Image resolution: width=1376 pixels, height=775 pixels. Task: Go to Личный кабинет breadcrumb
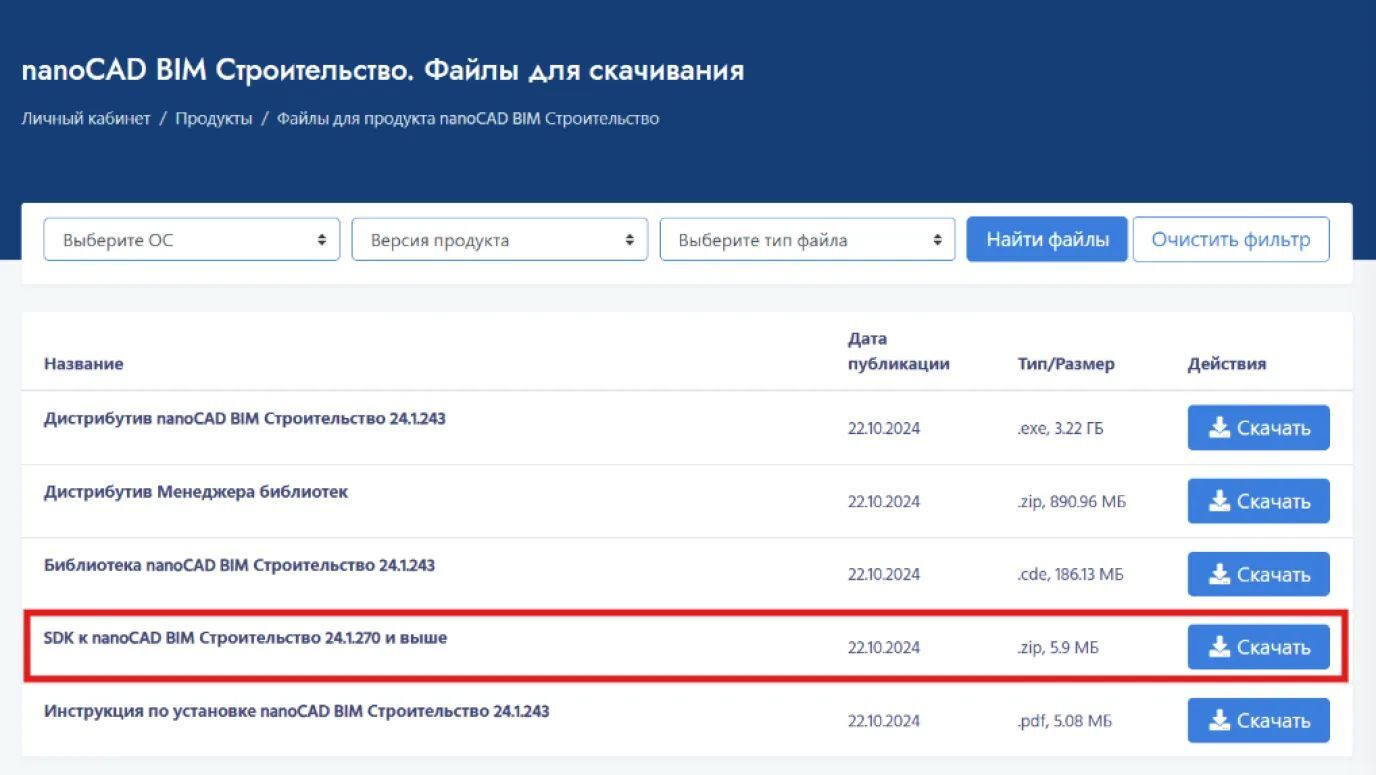point(86,118)
